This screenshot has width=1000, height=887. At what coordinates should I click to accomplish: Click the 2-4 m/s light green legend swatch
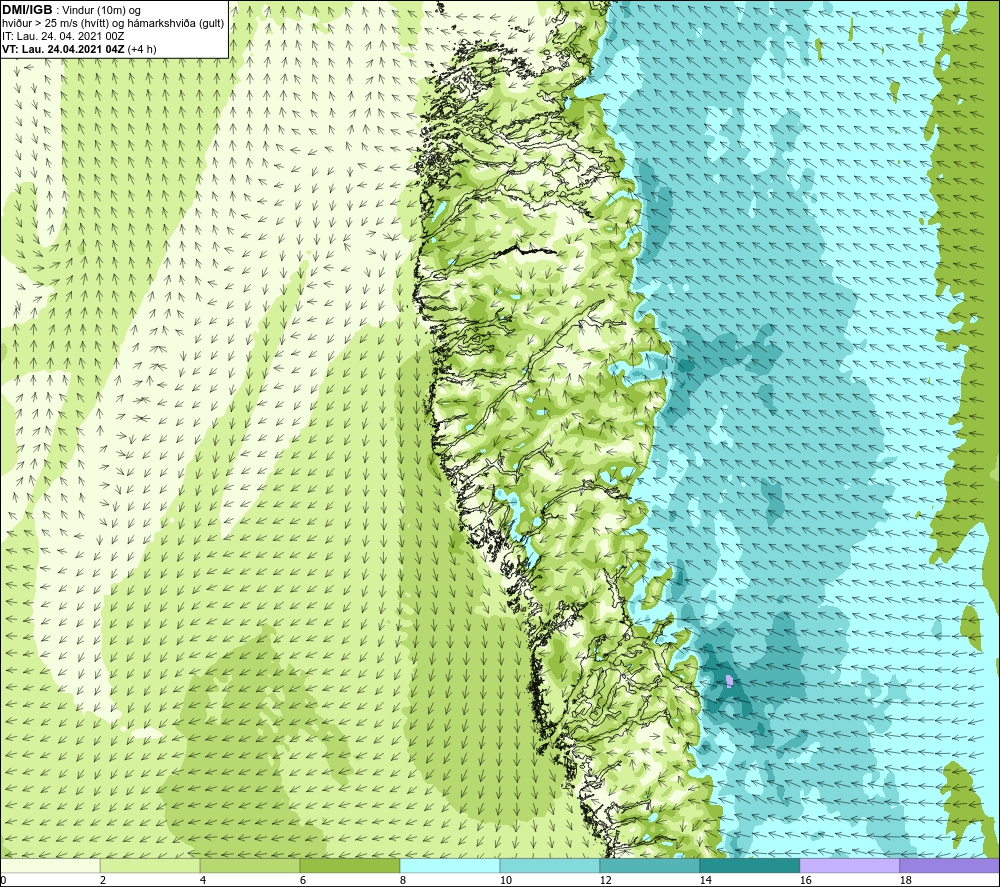[150, 865]
